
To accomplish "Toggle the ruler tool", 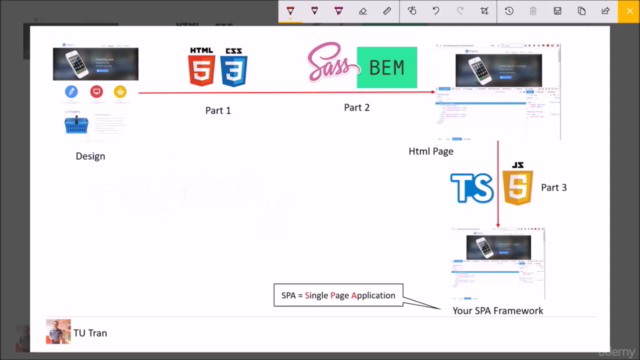I will (387, 11).
